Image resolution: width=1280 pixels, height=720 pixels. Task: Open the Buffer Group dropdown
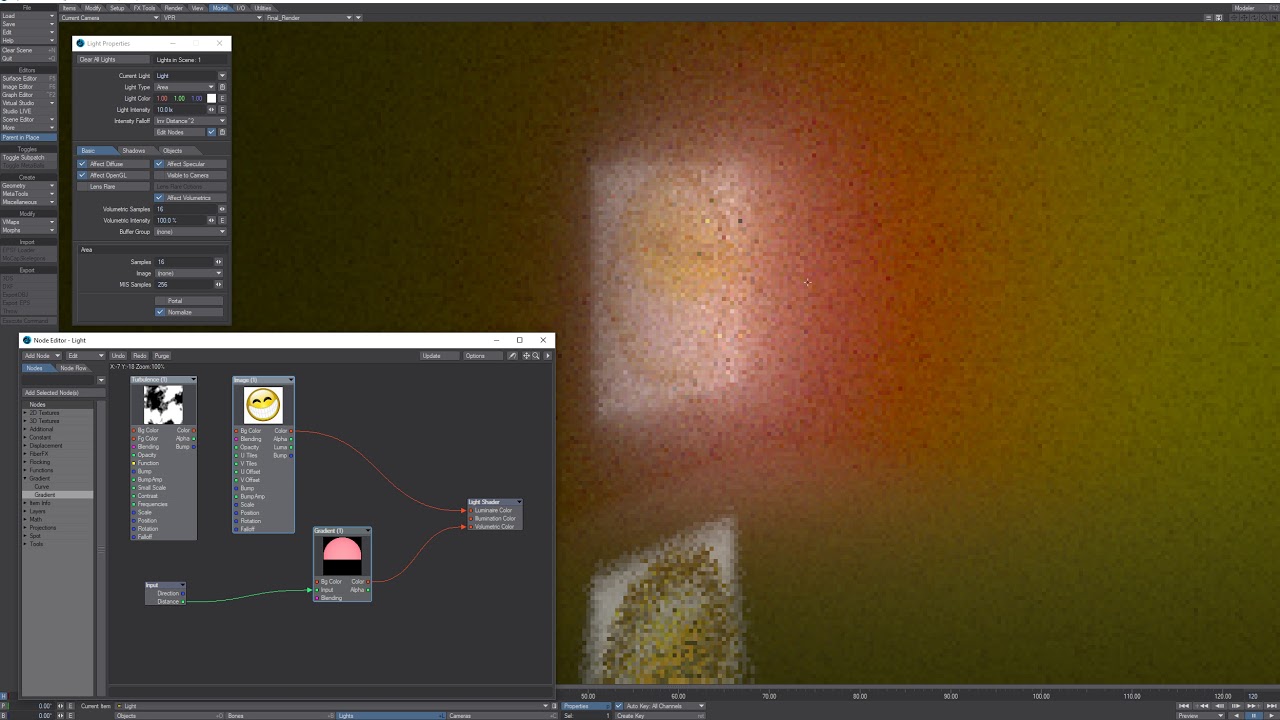(190, 232)
